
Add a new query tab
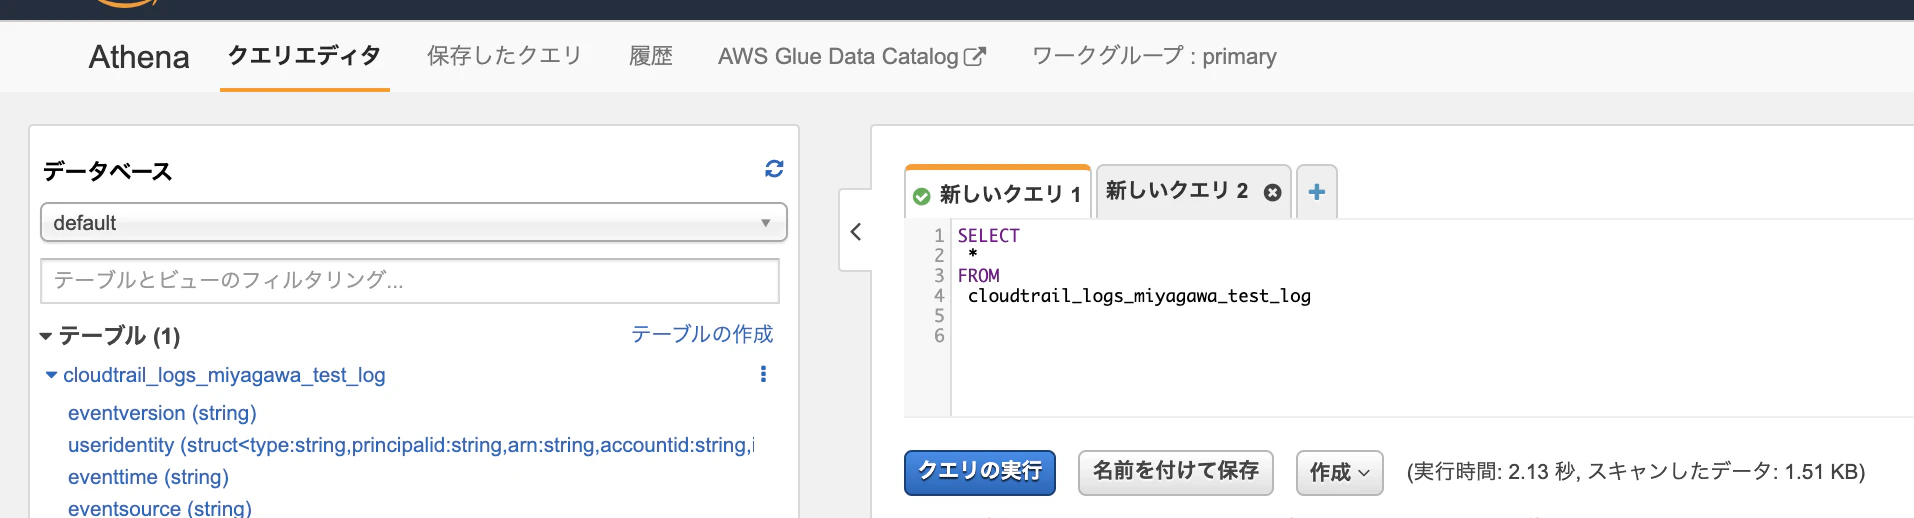[x=1316, y=192]
